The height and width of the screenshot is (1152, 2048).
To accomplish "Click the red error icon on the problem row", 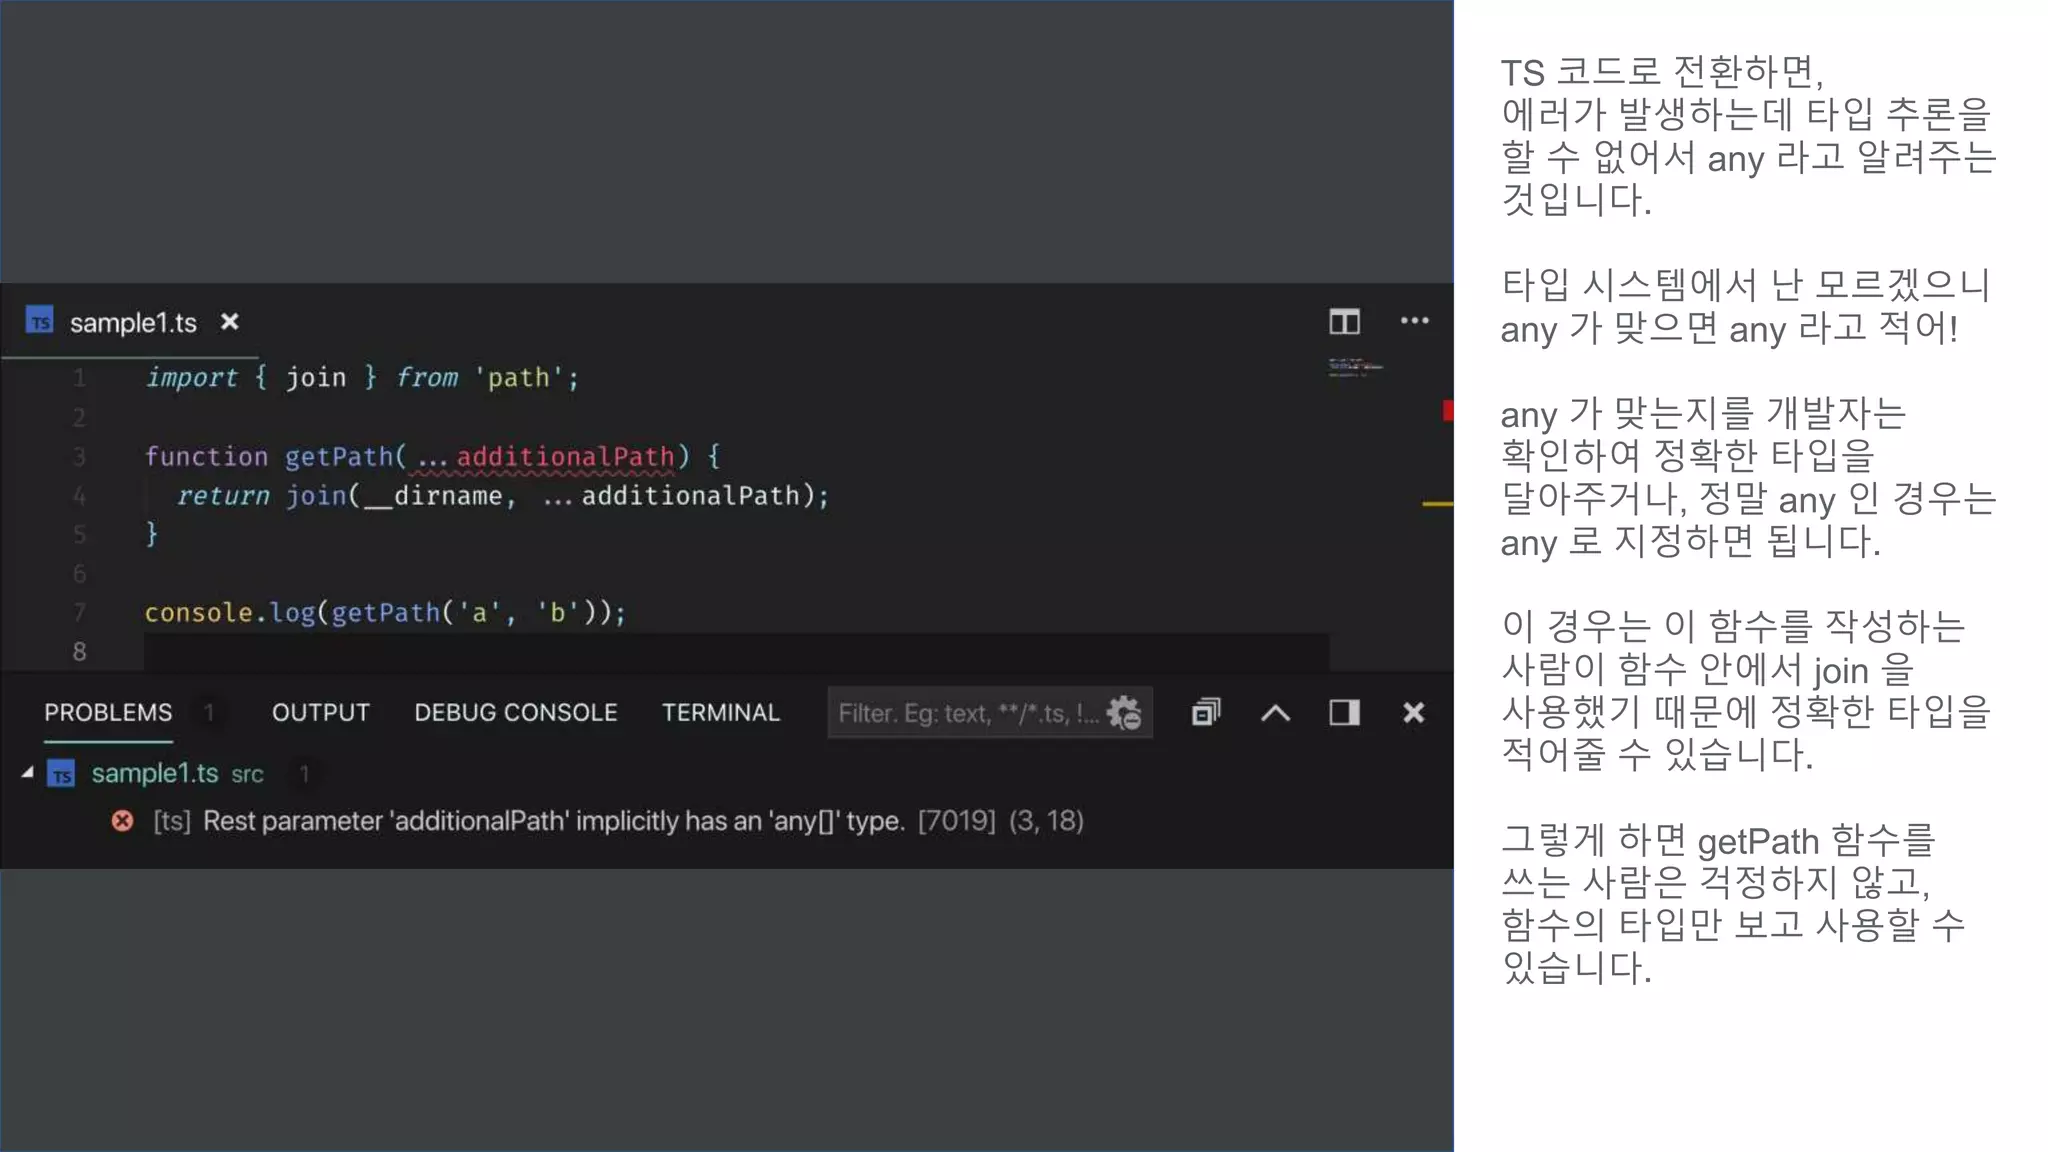I will 122,821.
